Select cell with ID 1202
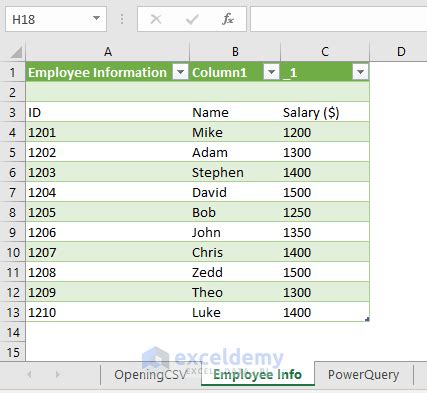Viewport: 427px width, 393px height. [108, 152]
